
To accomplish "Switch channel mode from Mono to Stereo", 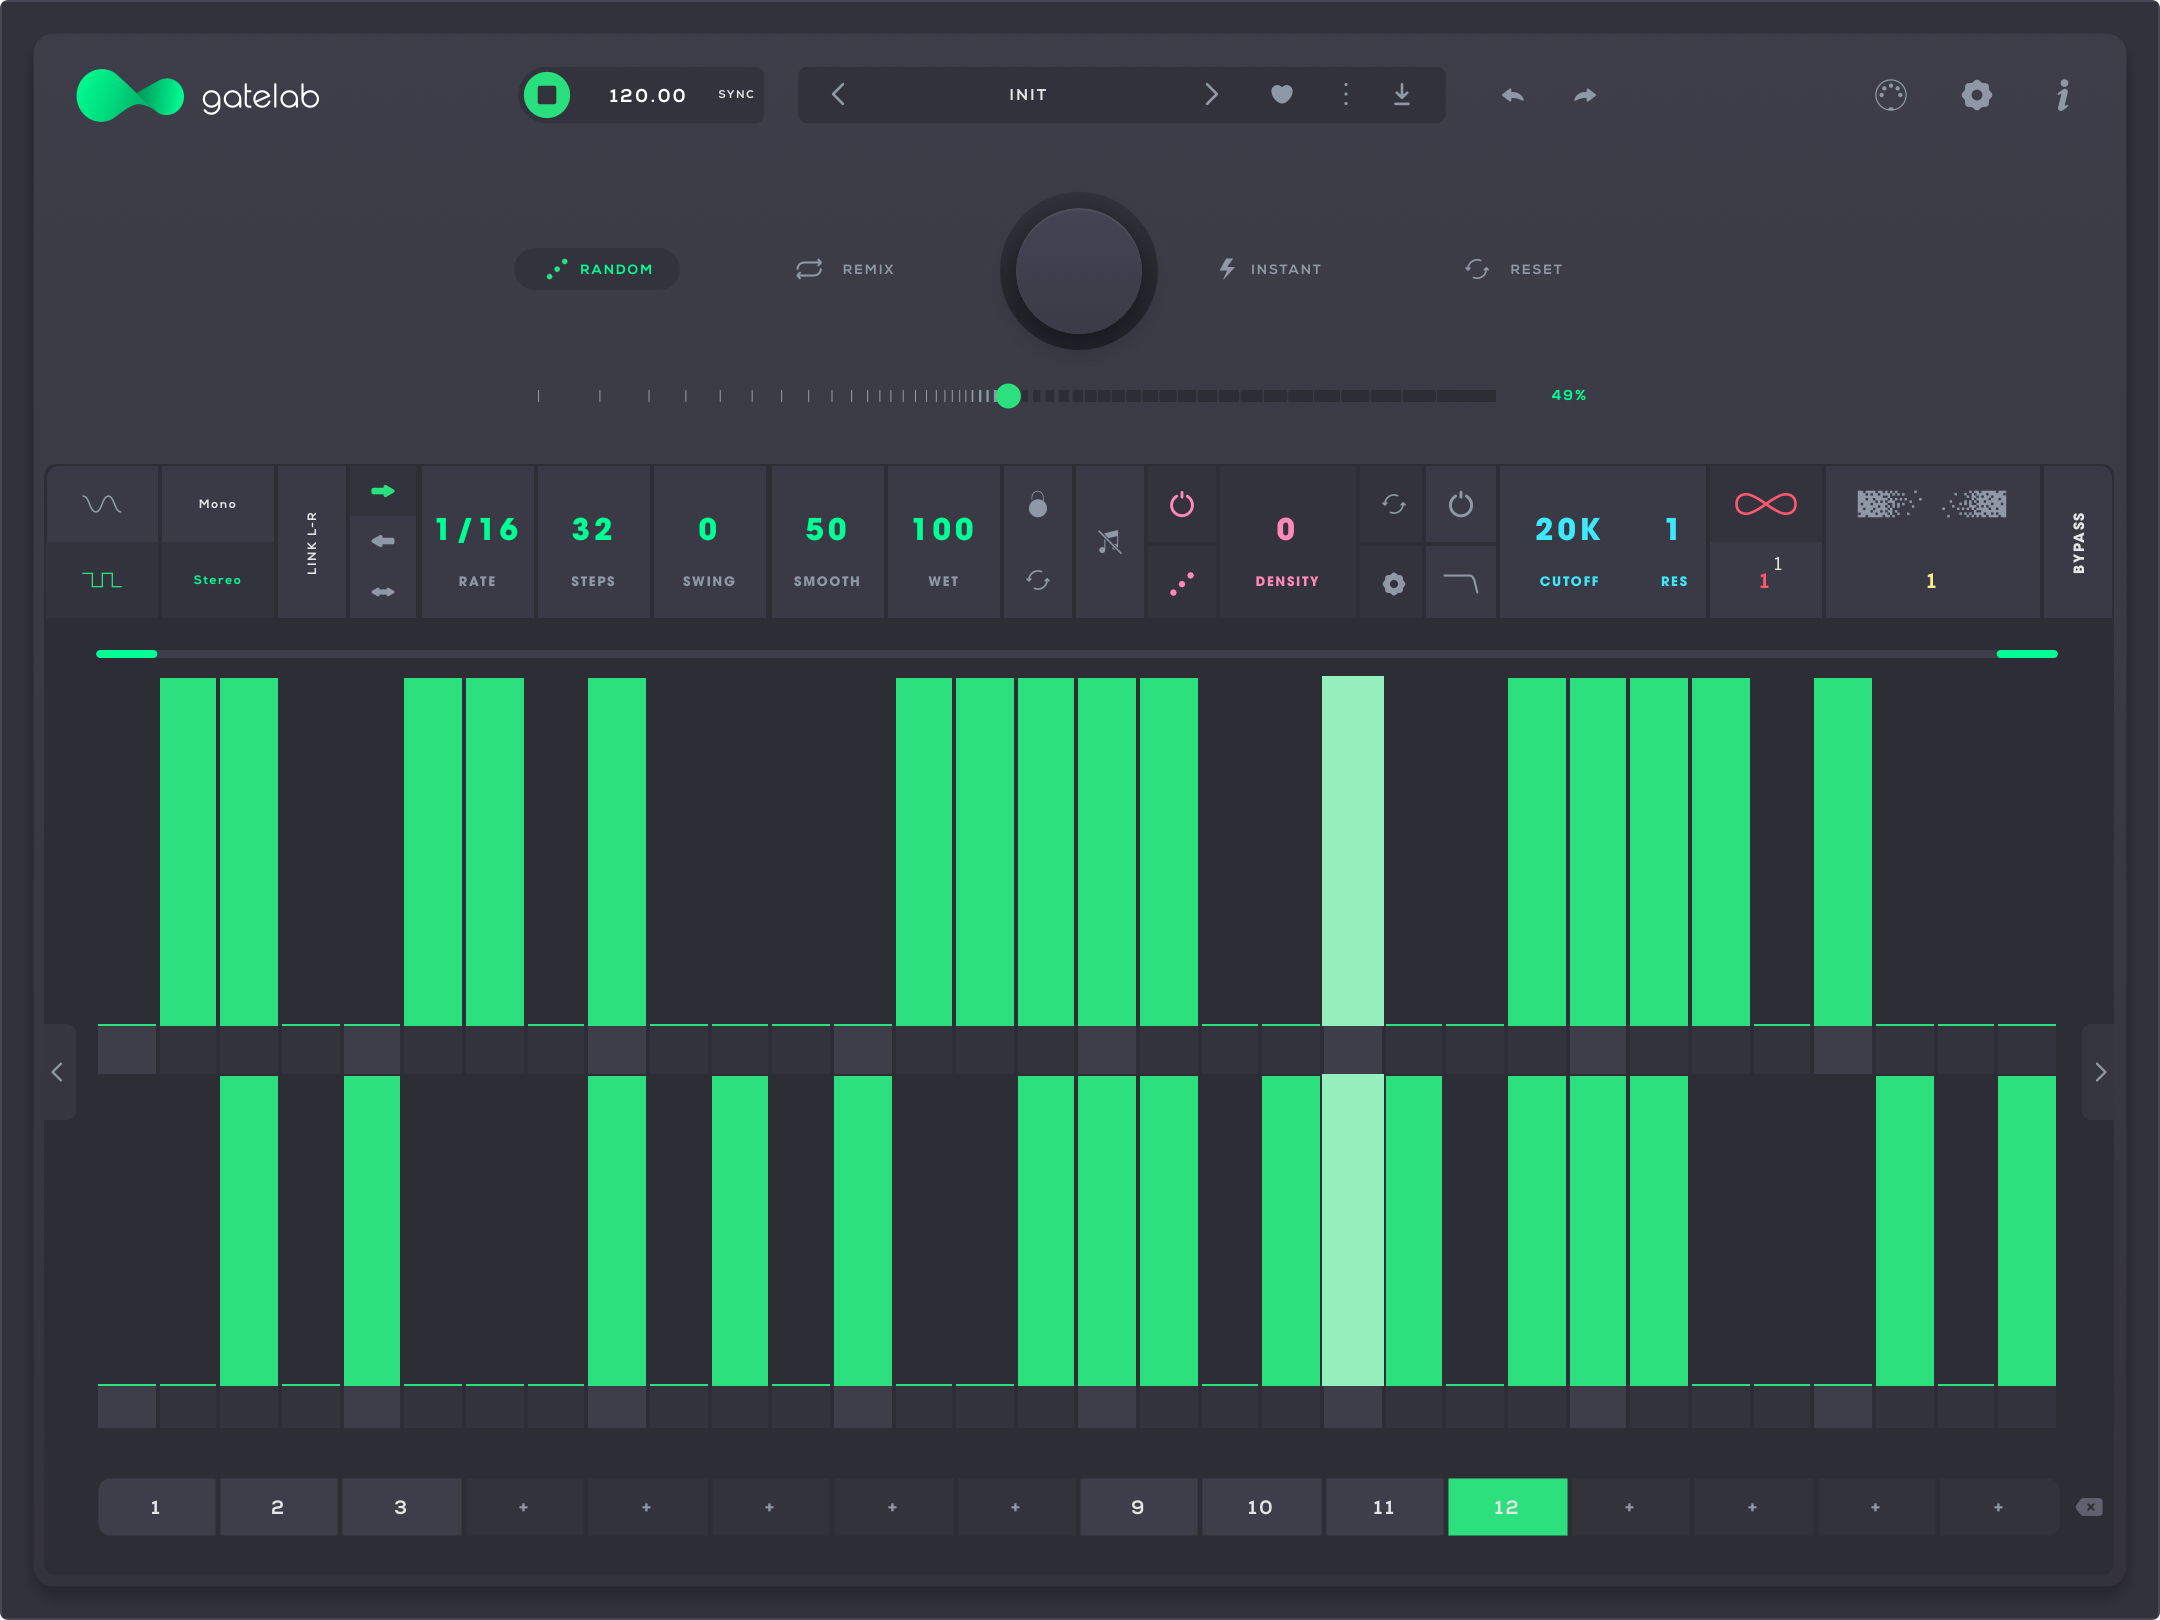I will 216,578.
